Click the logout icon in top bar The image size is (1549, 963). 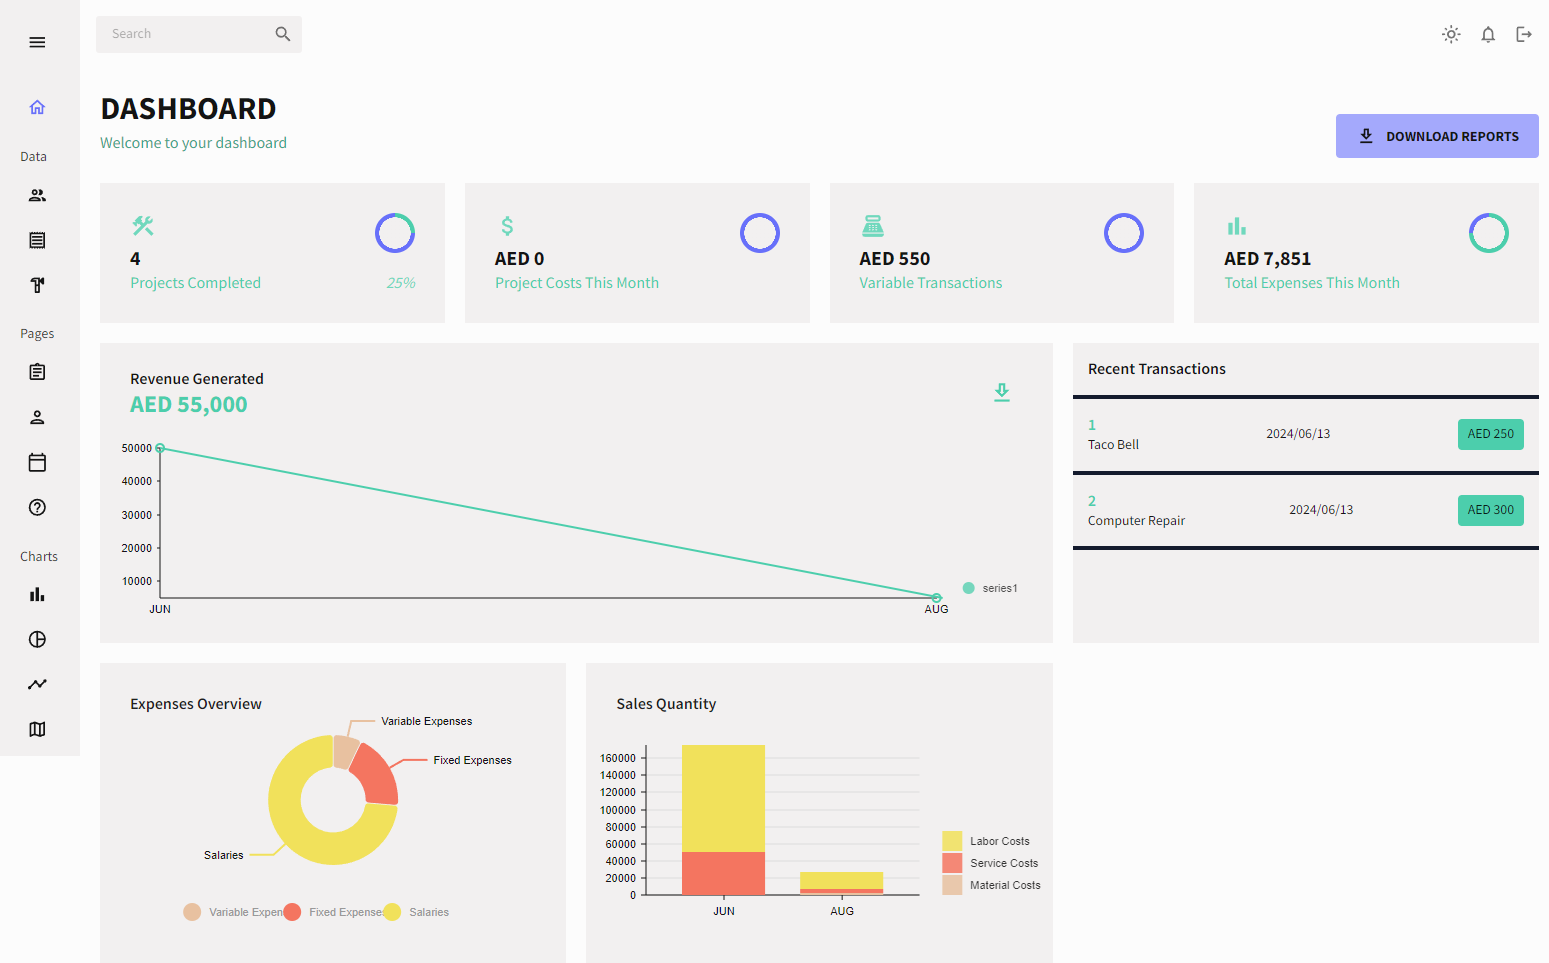[x=1524, y=34]
